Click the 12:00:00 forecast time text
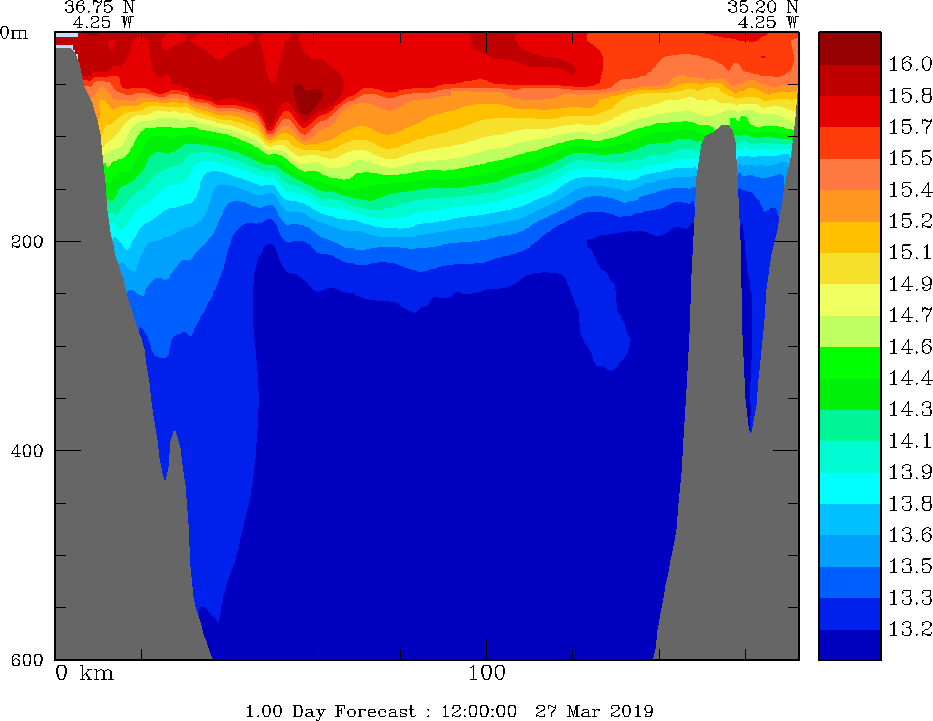This screenshot has height=721, width=933. pyautogui.click(x=478, y=711)
